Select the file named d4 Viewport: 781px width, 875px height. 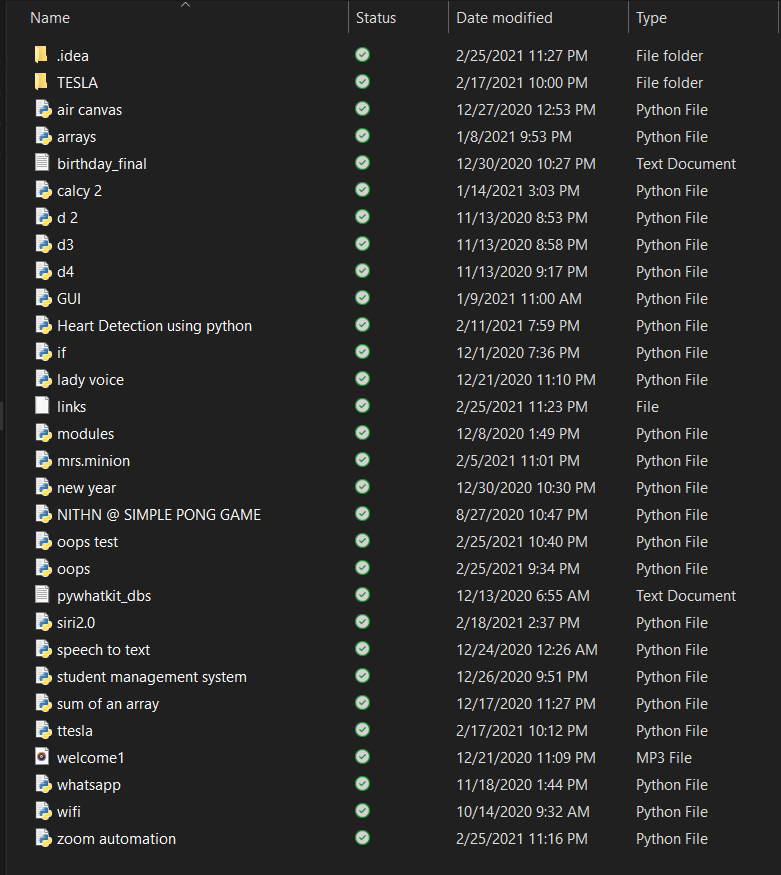click(x=65, y=272)
